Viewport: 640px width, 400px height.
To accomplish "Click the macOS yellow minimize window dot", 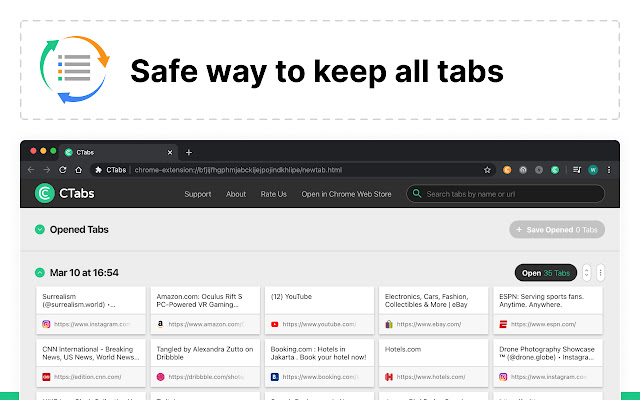I will coord(43,151).
